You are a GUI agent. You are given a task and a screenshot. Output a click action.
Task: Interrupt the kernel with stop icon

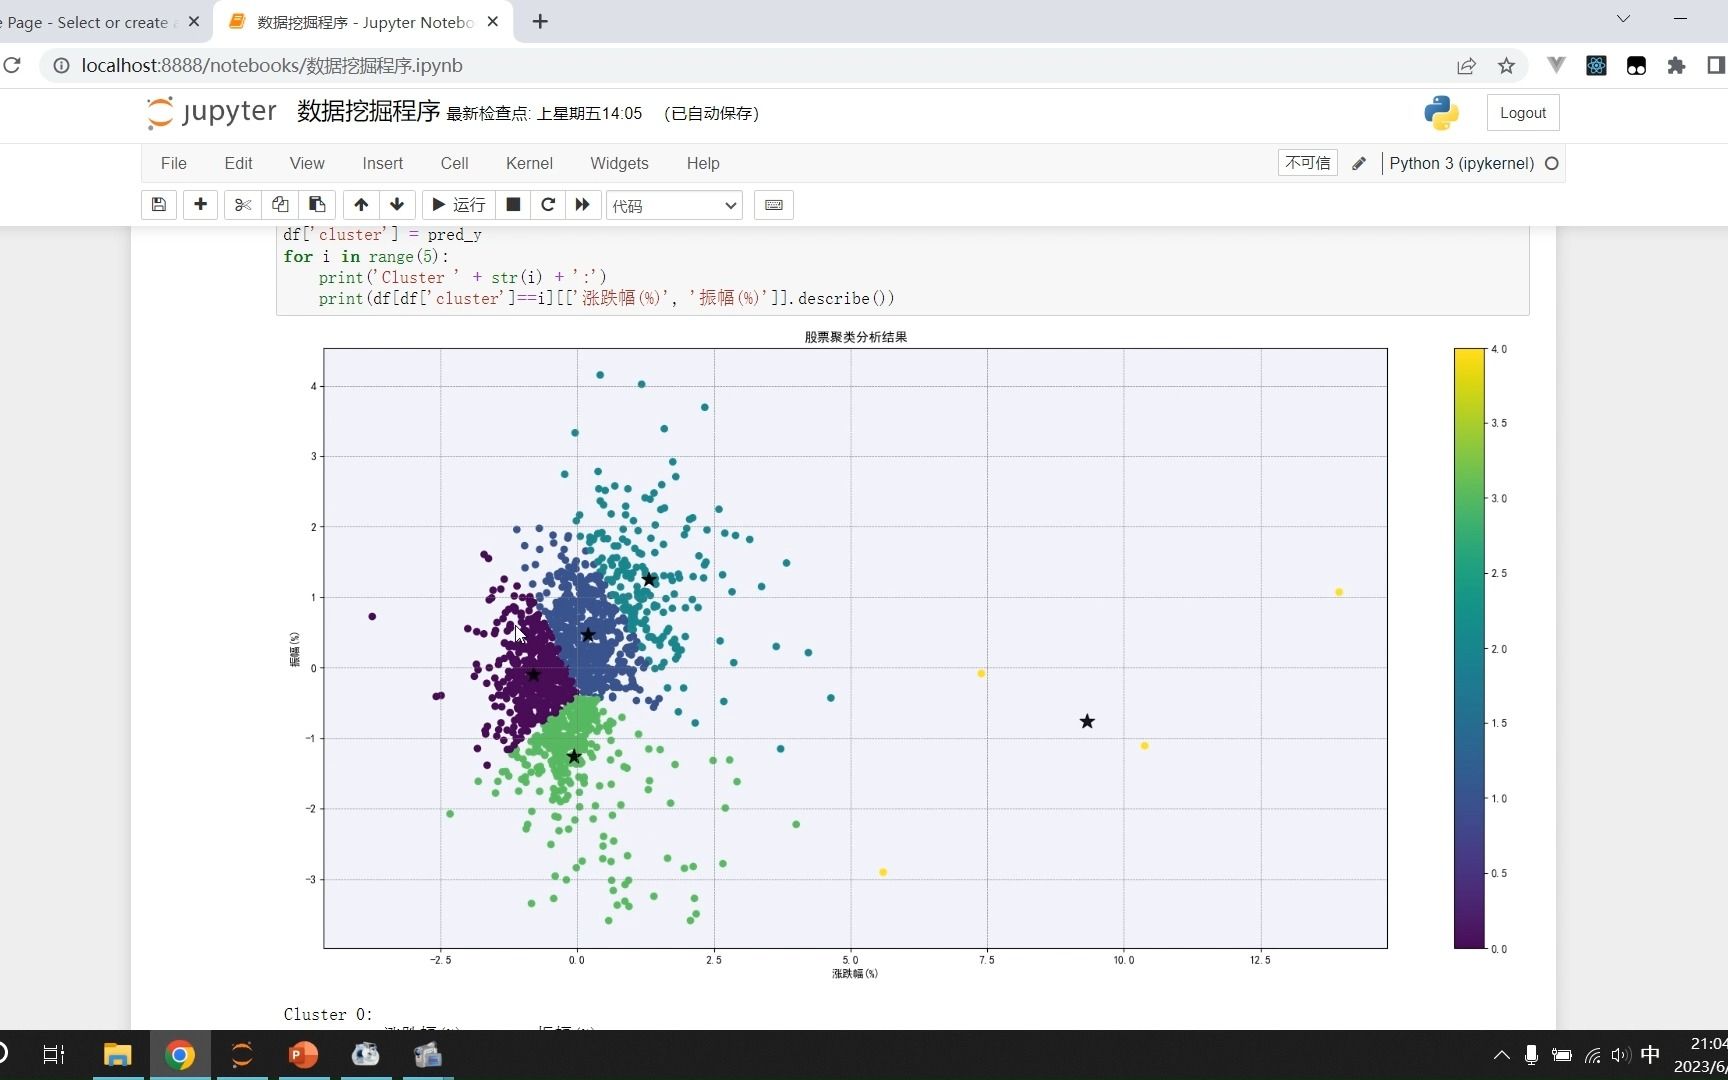point(513,205)
